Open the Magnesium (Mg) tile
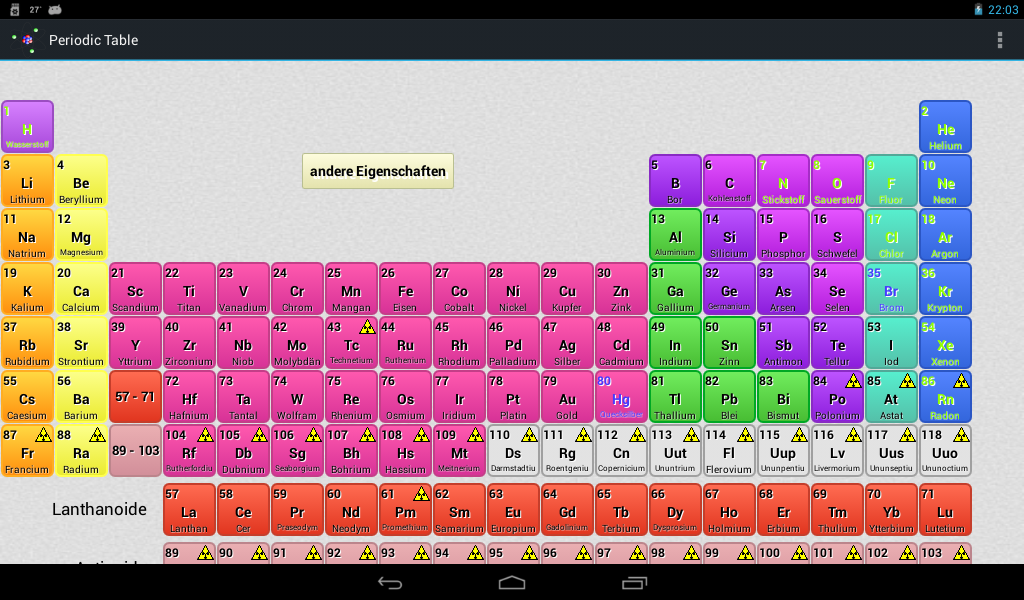 81,235
